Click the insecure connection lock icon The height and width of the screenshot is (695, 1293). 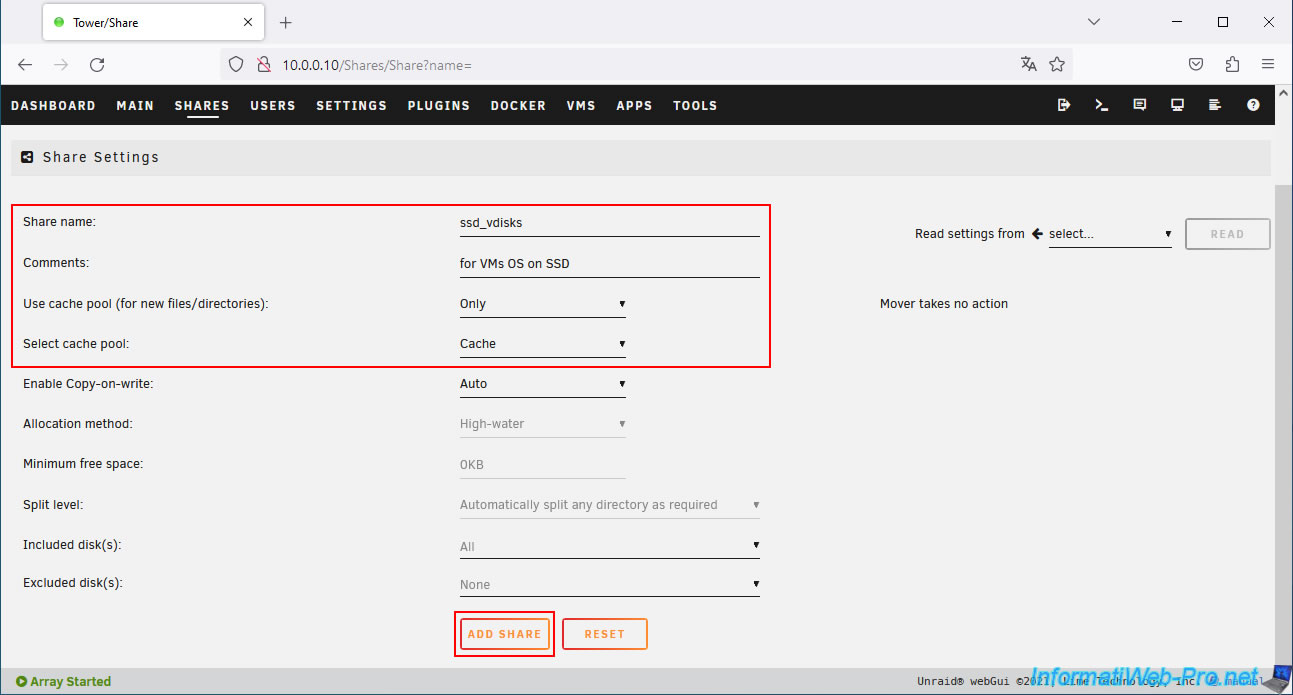pos(264,64)
